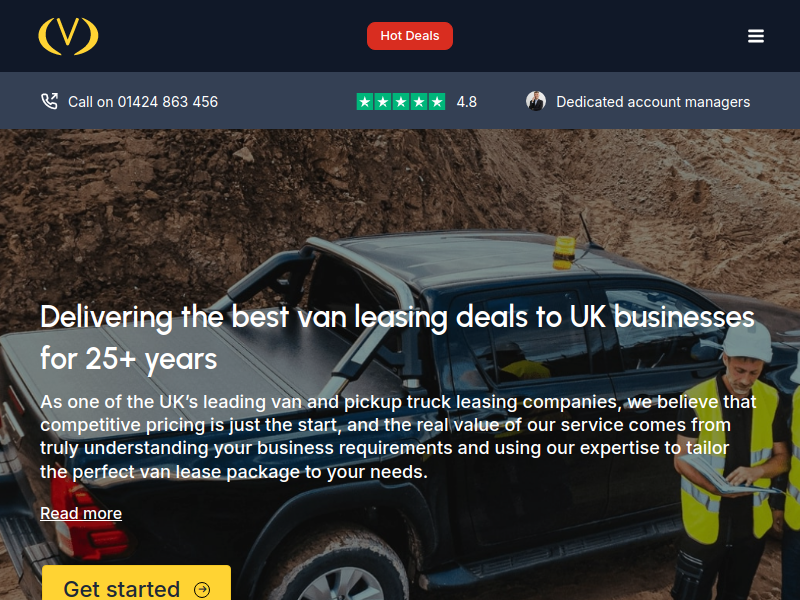Viewport: 800px width, 600px height.
Task: Click the circled arrow in Get started
Action: coord(202,590)
